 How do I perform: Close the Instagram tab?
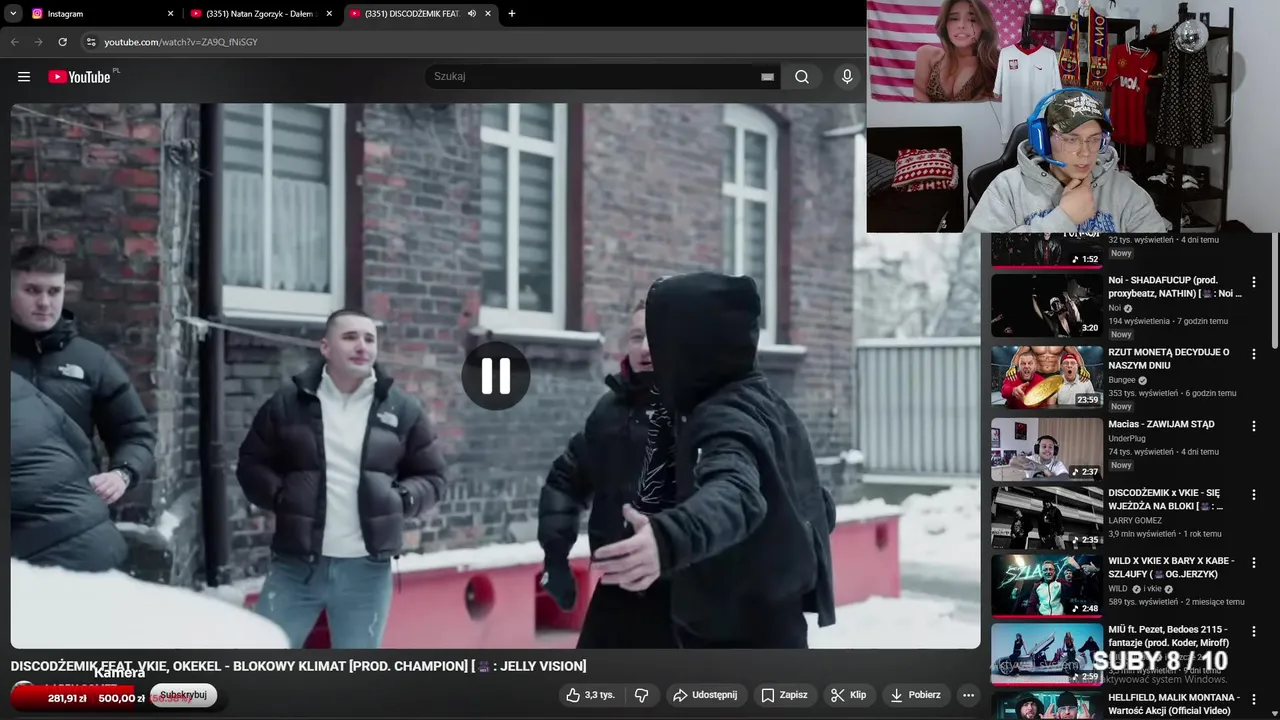point(170,14)
